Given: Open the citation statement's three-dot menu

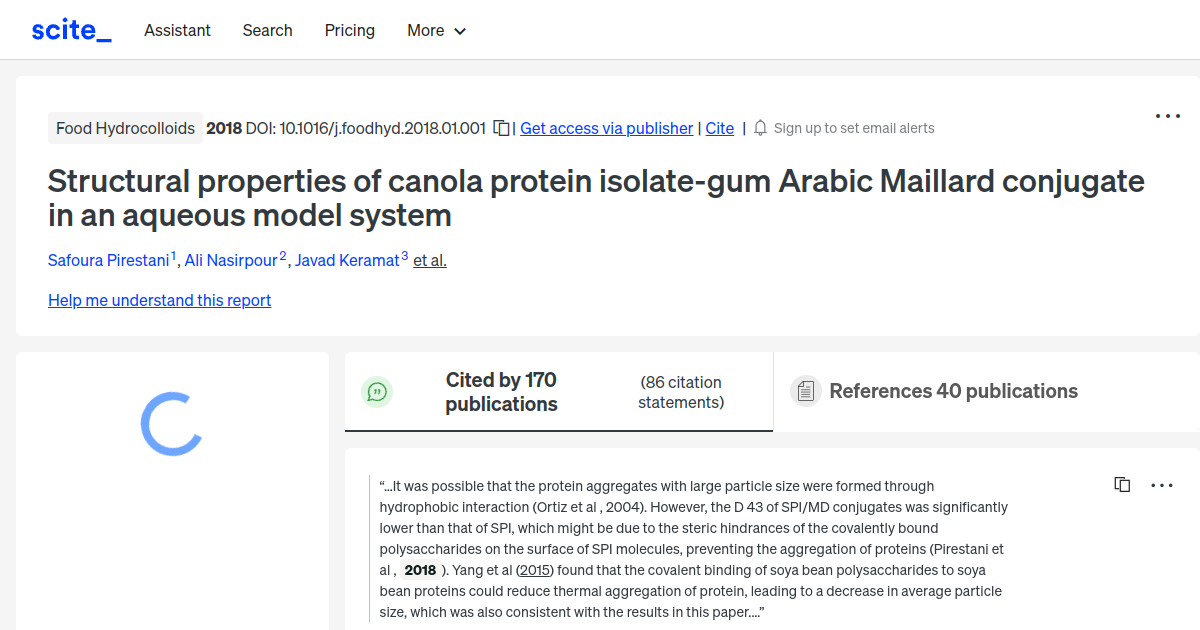Looking at the screenshot, I should (x=1161, y=484).
